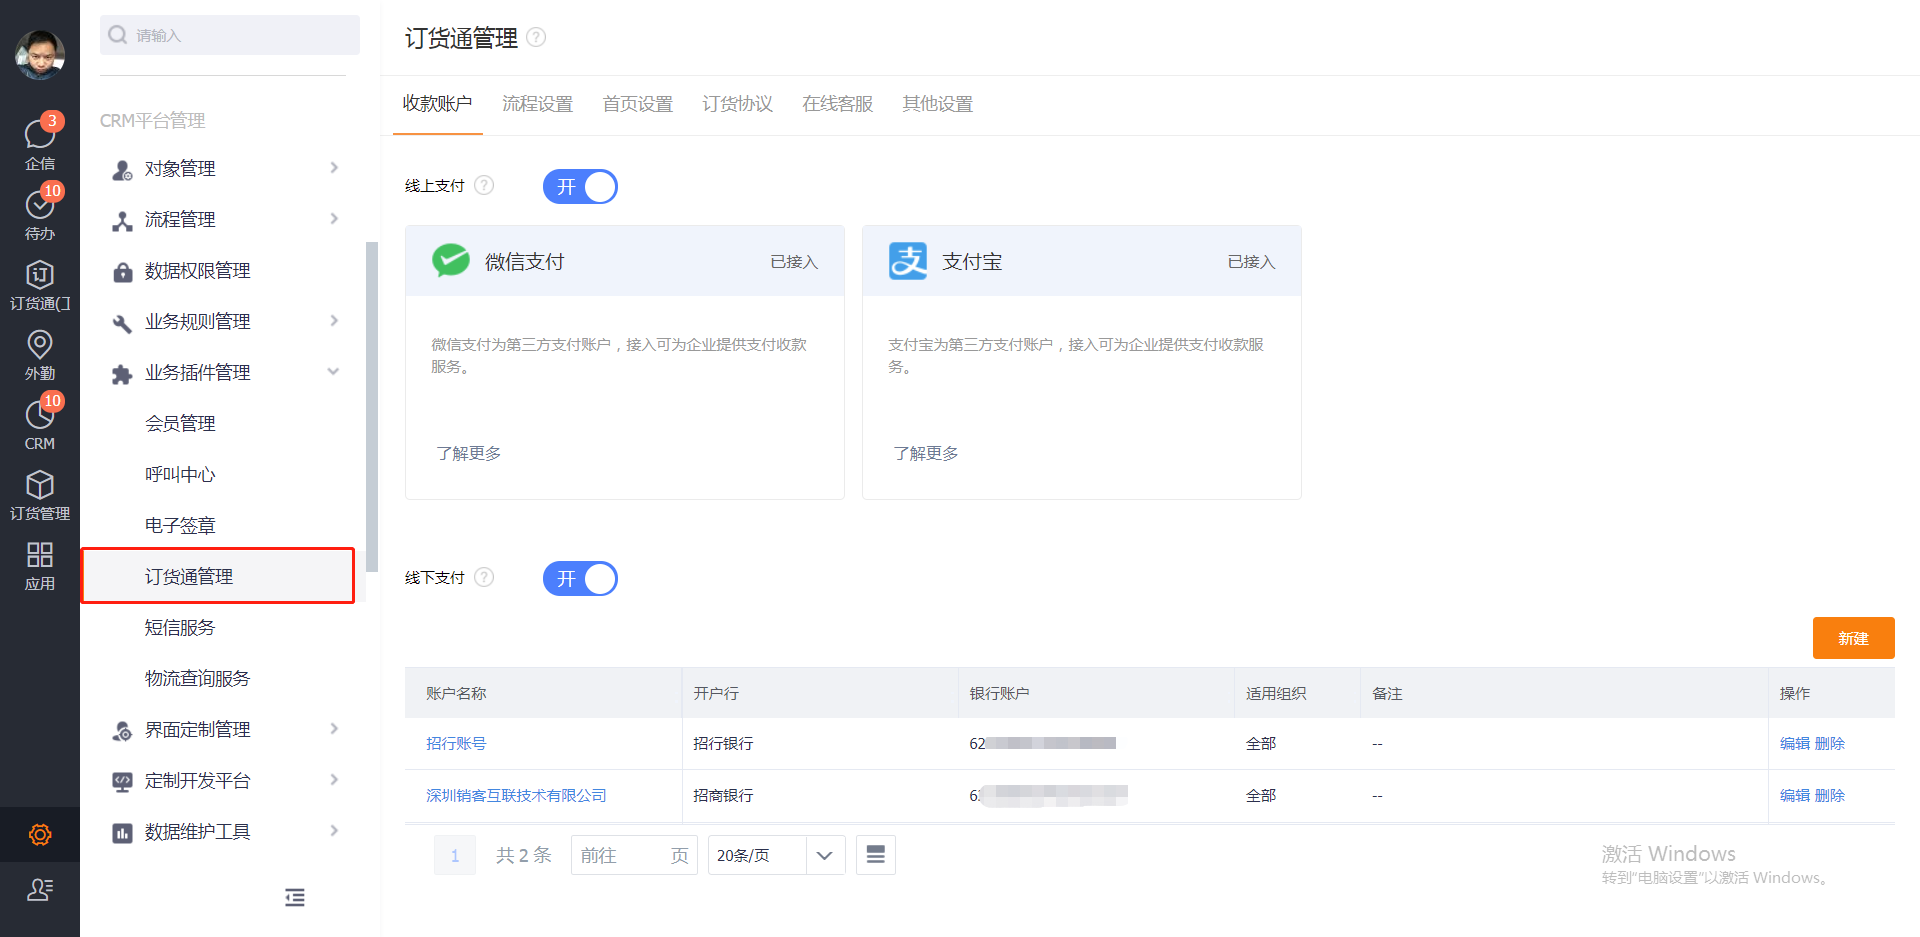
Task: Click the search magnifier icon
Action: [x=118, y=35]
